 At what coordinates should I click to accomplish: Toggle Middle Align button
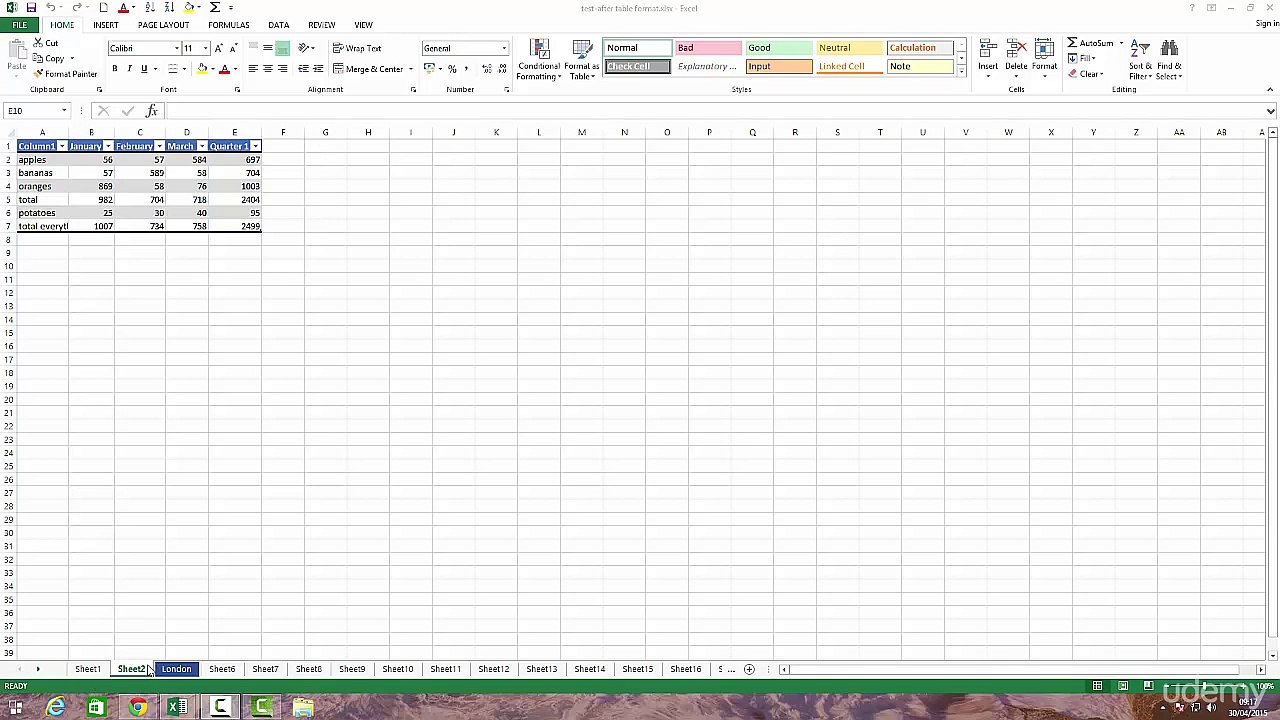[267, 48]
